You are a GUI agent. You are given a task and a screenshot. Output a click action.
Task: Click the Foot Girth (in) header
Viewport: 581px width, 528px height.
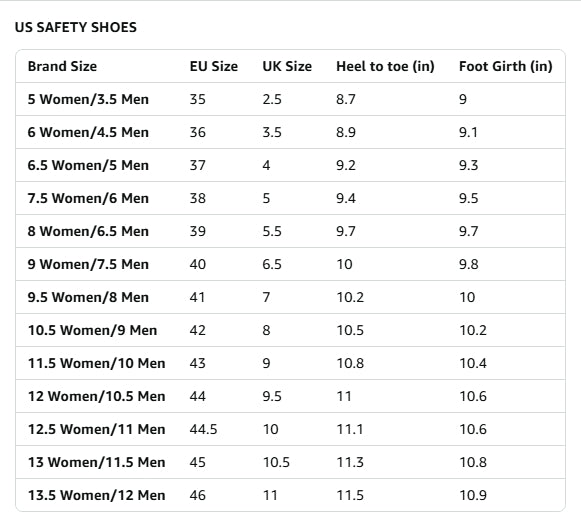point(506,66)
